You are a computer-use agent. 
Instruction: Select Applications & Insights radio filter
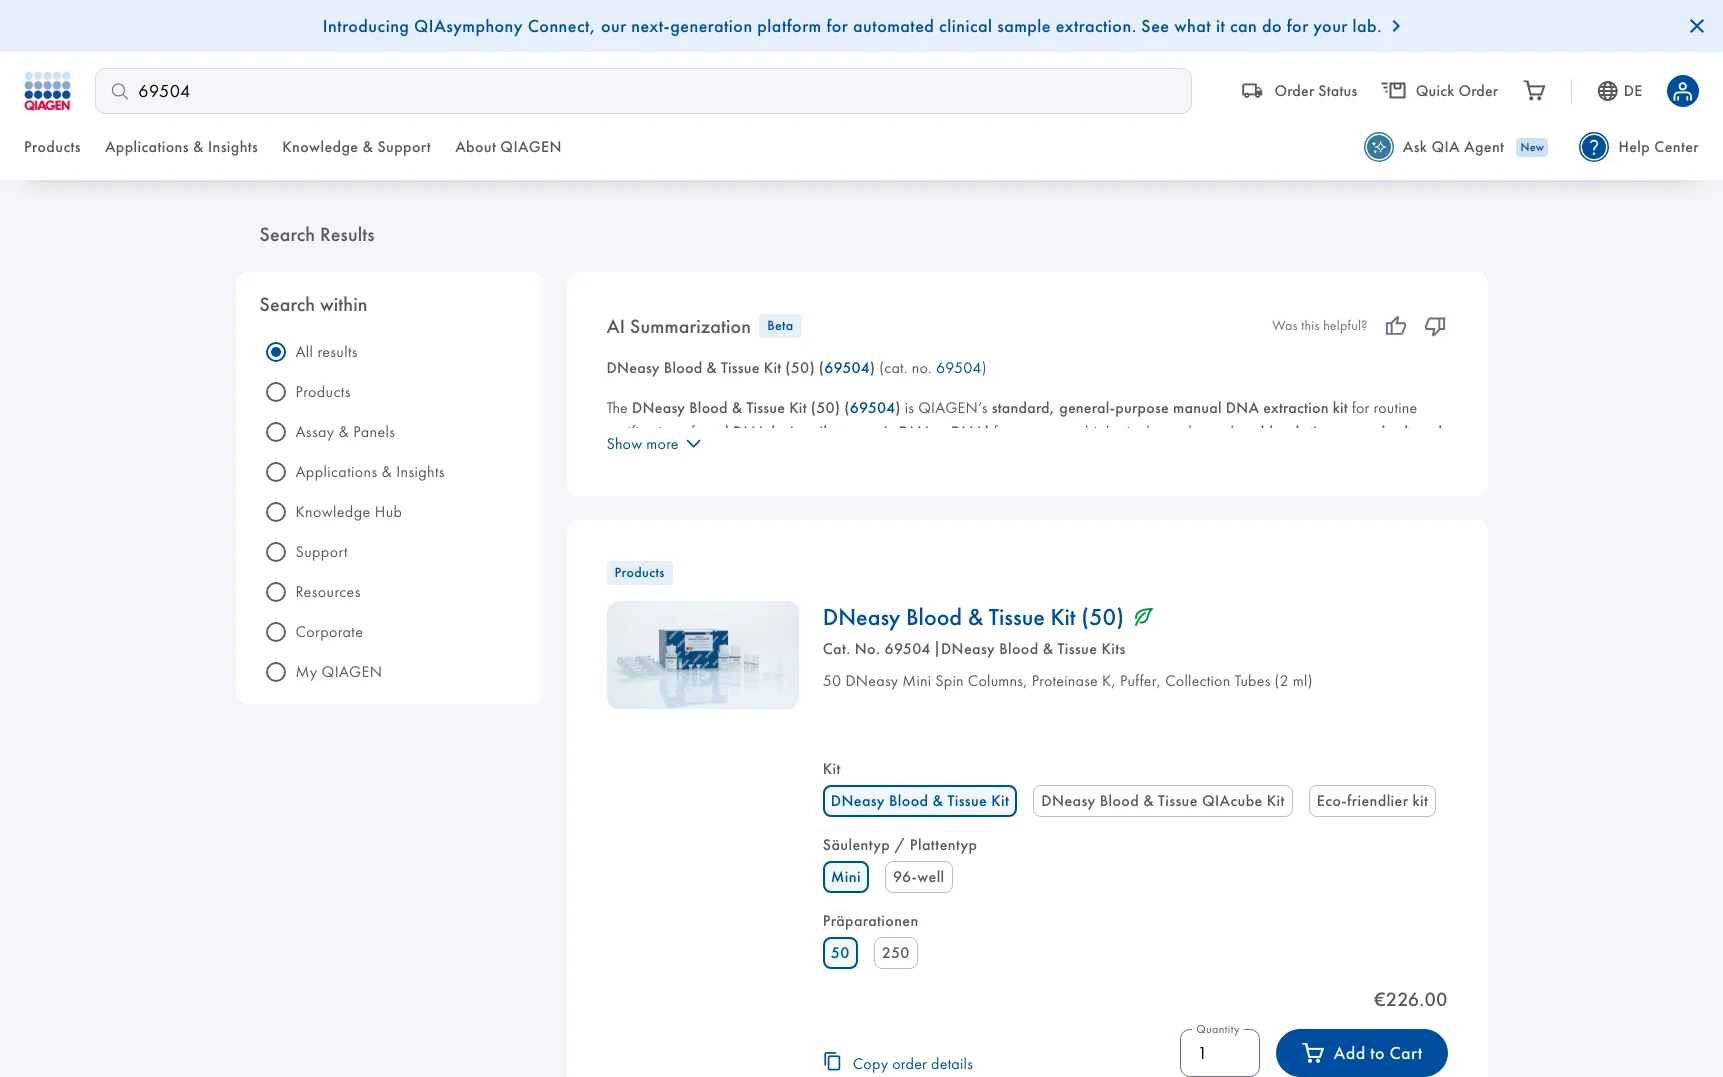pyautogui.click(x=276, y=472)
